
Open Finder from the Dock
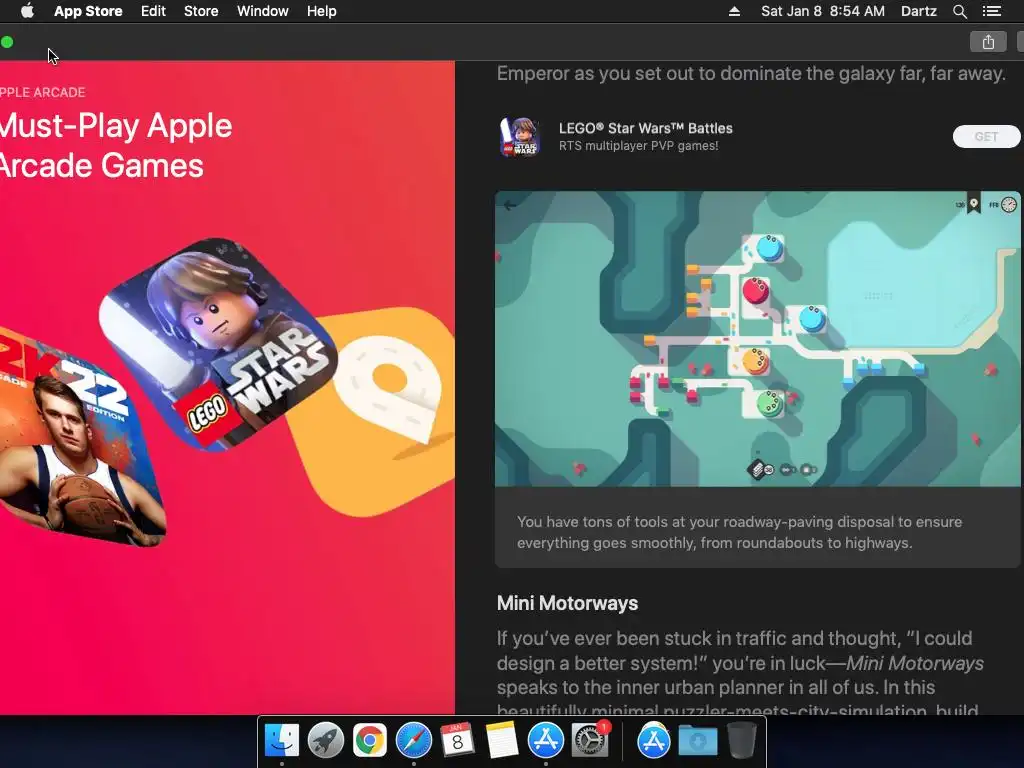click(x=281, y=740)
